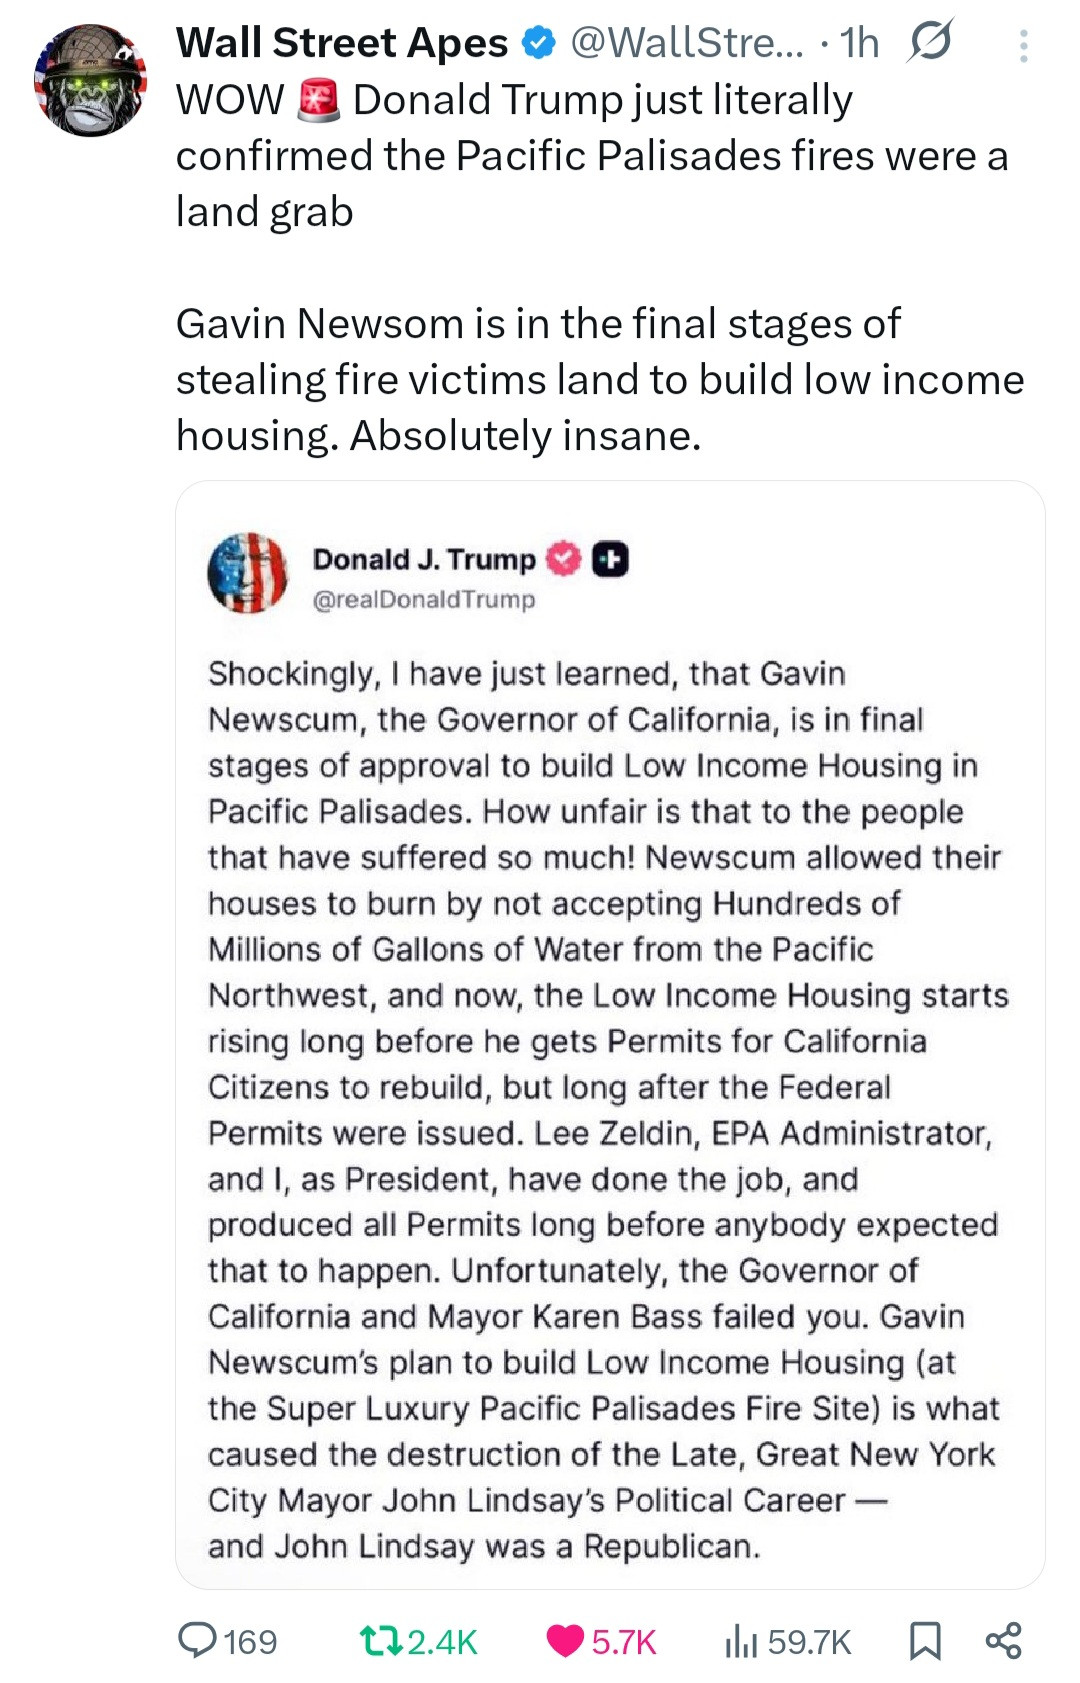Click the Donald J. Trump name in the quote

click(424, 559)
